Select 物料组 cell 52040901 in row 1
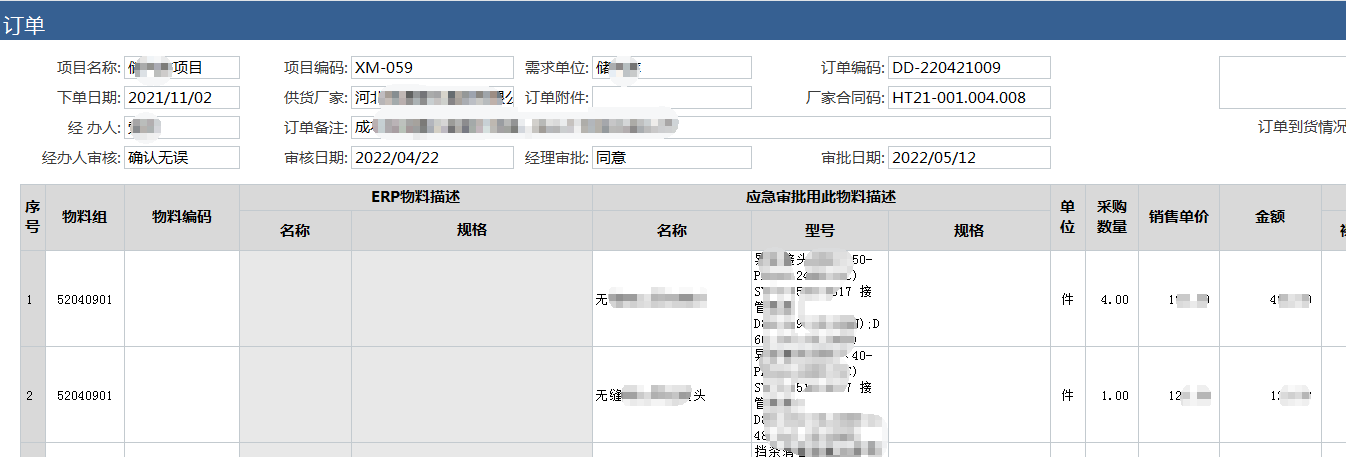 pyautogui.click(x=85, y=299)
